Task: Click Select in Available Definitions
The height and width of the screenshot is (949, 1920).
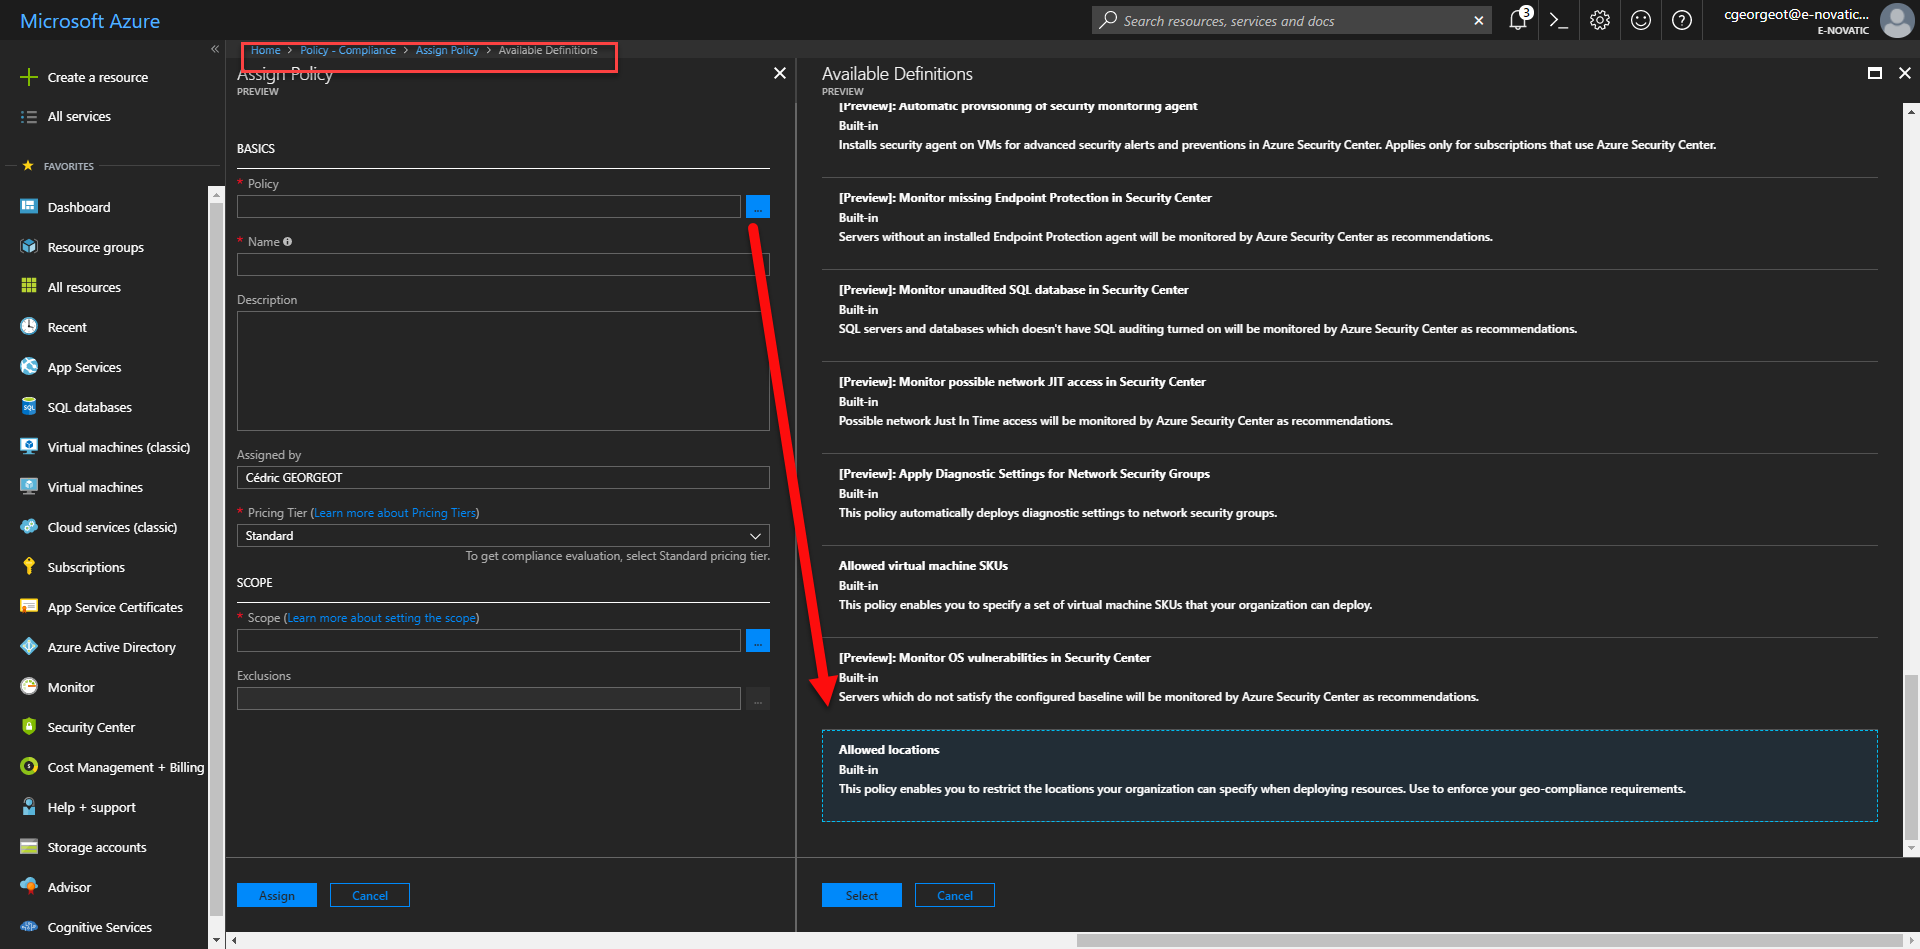Action: [x=862, y=895]
